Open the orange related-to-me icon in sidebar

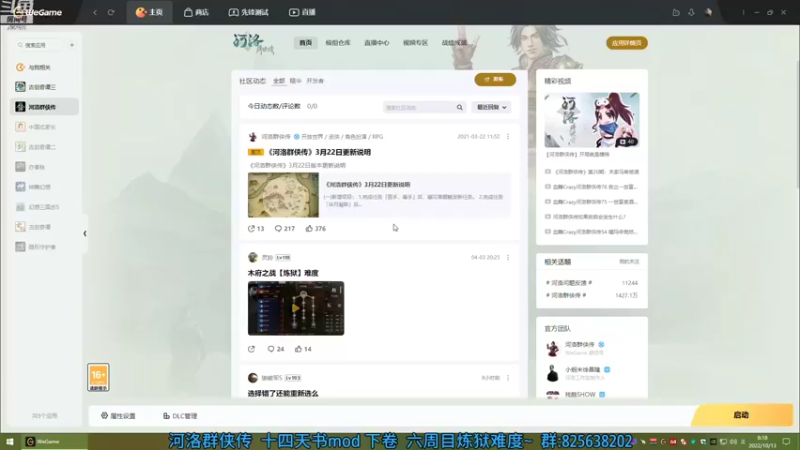[x=20, y=67]
